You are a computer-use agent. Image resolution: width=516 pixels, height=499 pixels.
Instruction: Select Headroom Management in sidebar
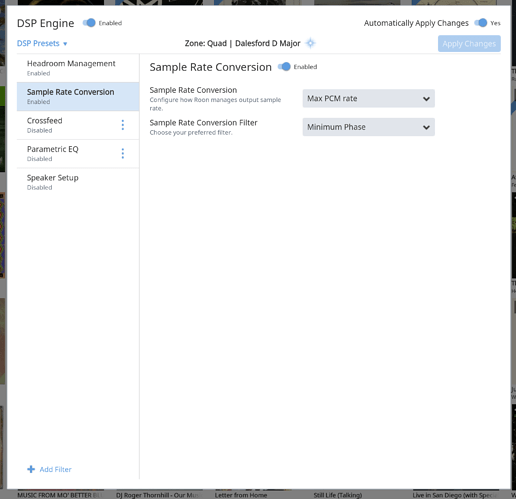(78, 68)
